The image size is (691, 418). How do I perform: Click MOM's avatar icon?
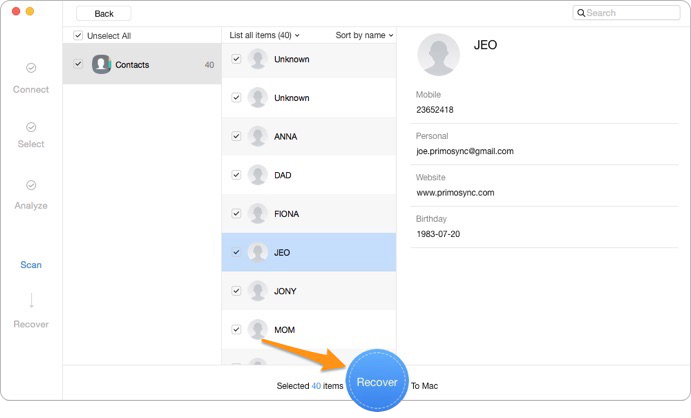point(257,330)
